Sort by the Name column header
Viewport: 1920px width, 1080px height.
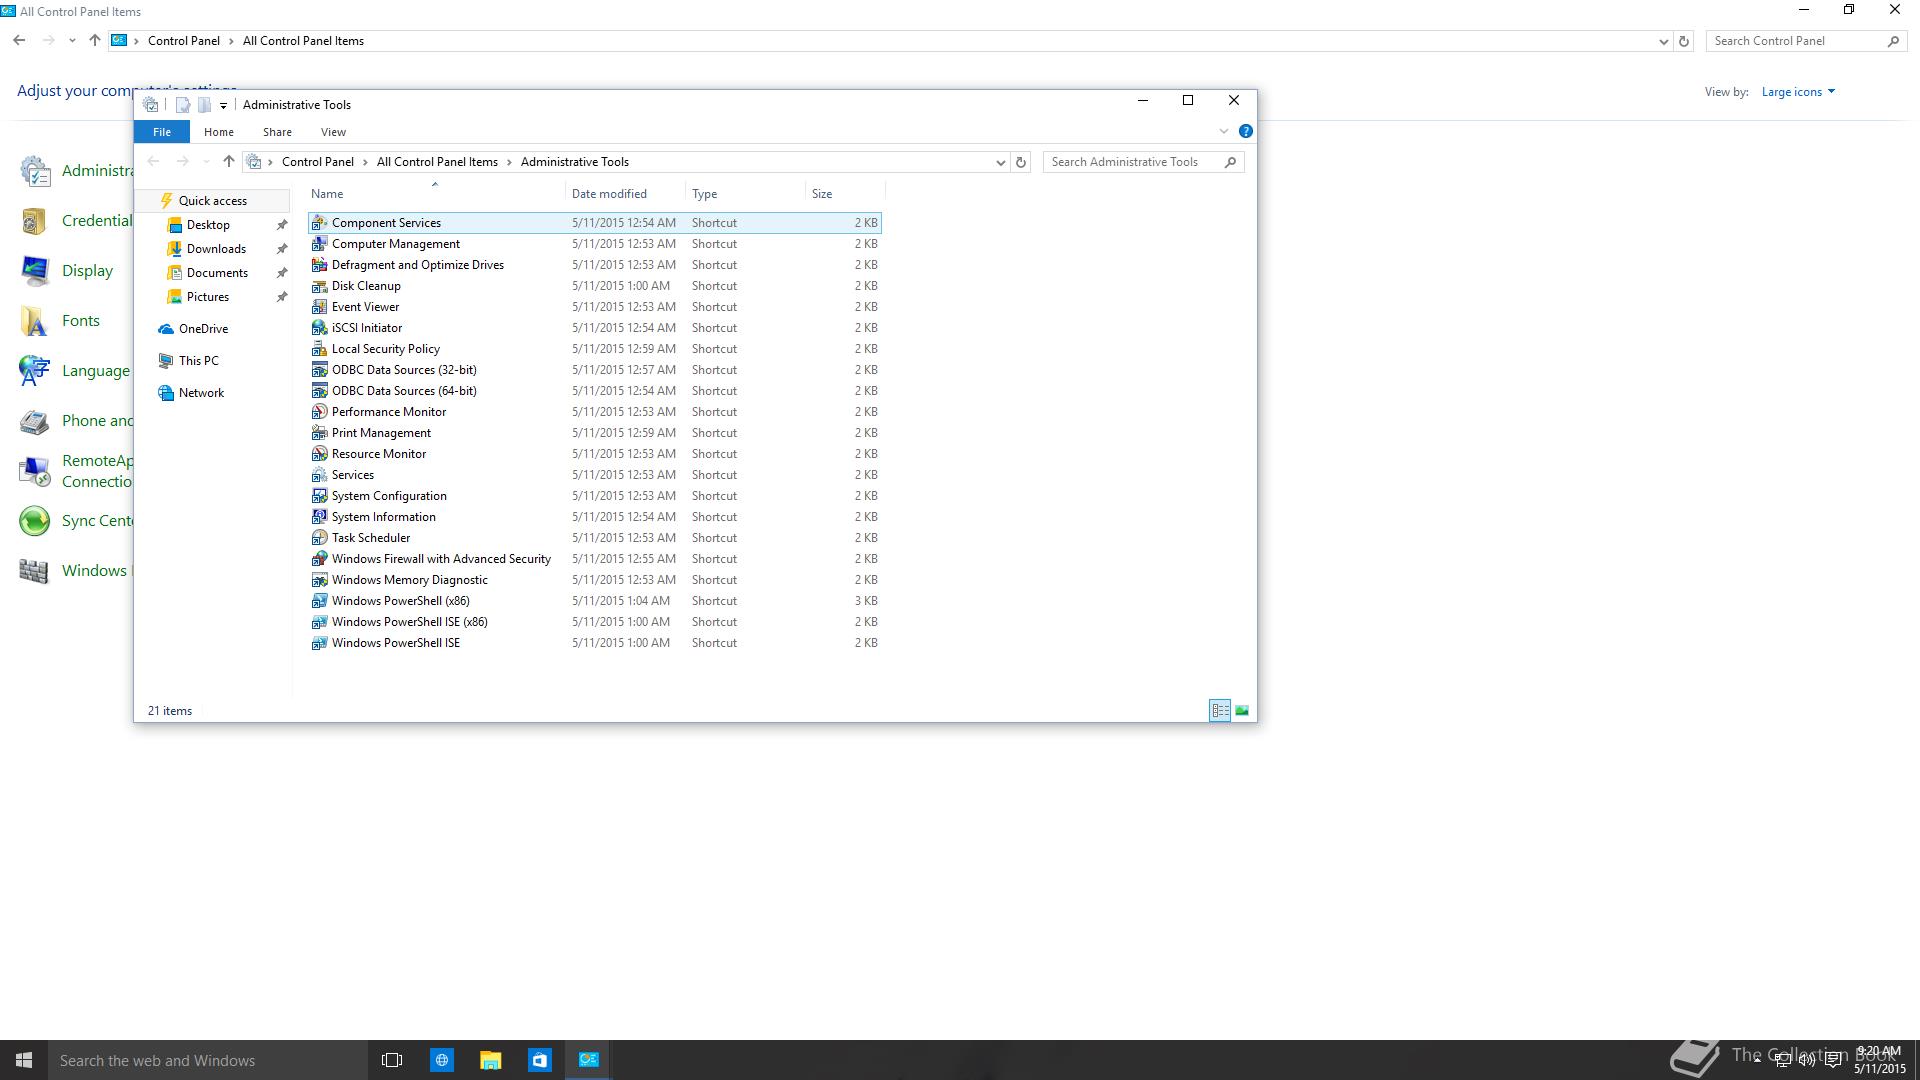pos(435,194)
